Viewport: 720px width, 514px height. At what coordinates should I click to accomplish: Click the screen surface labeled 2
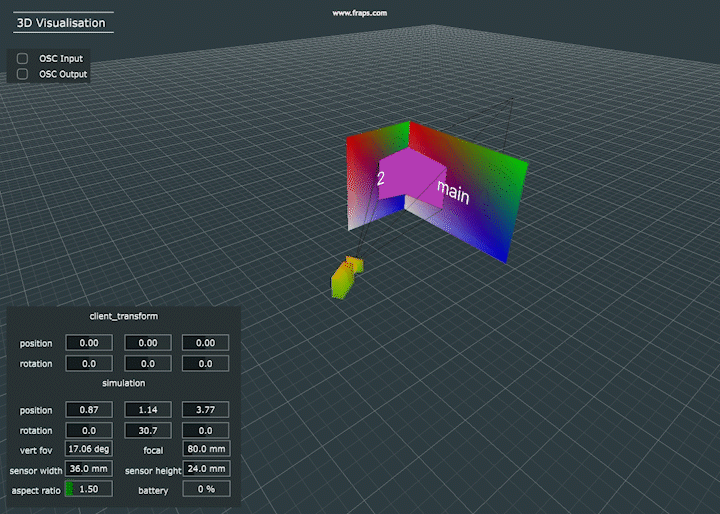(x=363, y=184)
